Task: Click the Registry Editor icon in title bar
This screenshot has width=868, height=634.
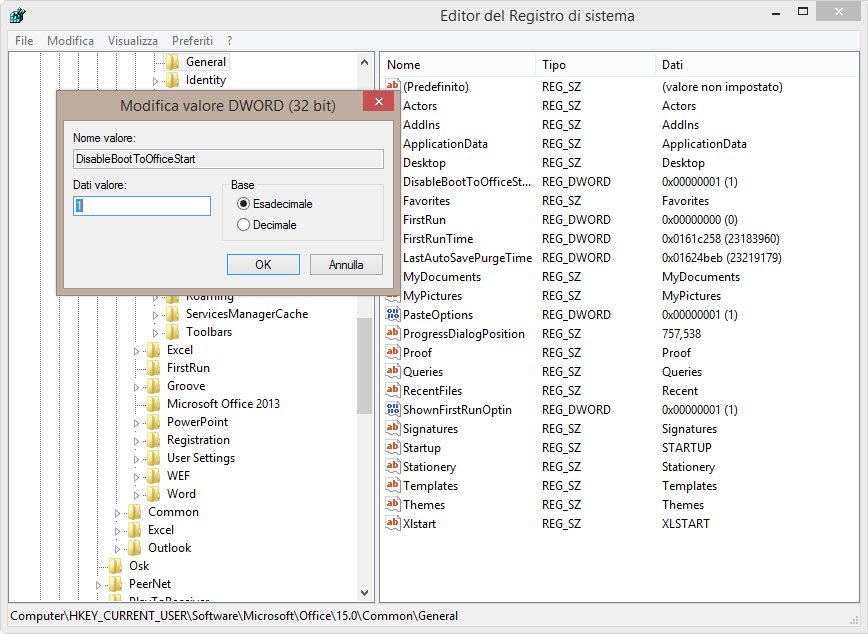Action: pyautogui.click(x=17, y=15)
